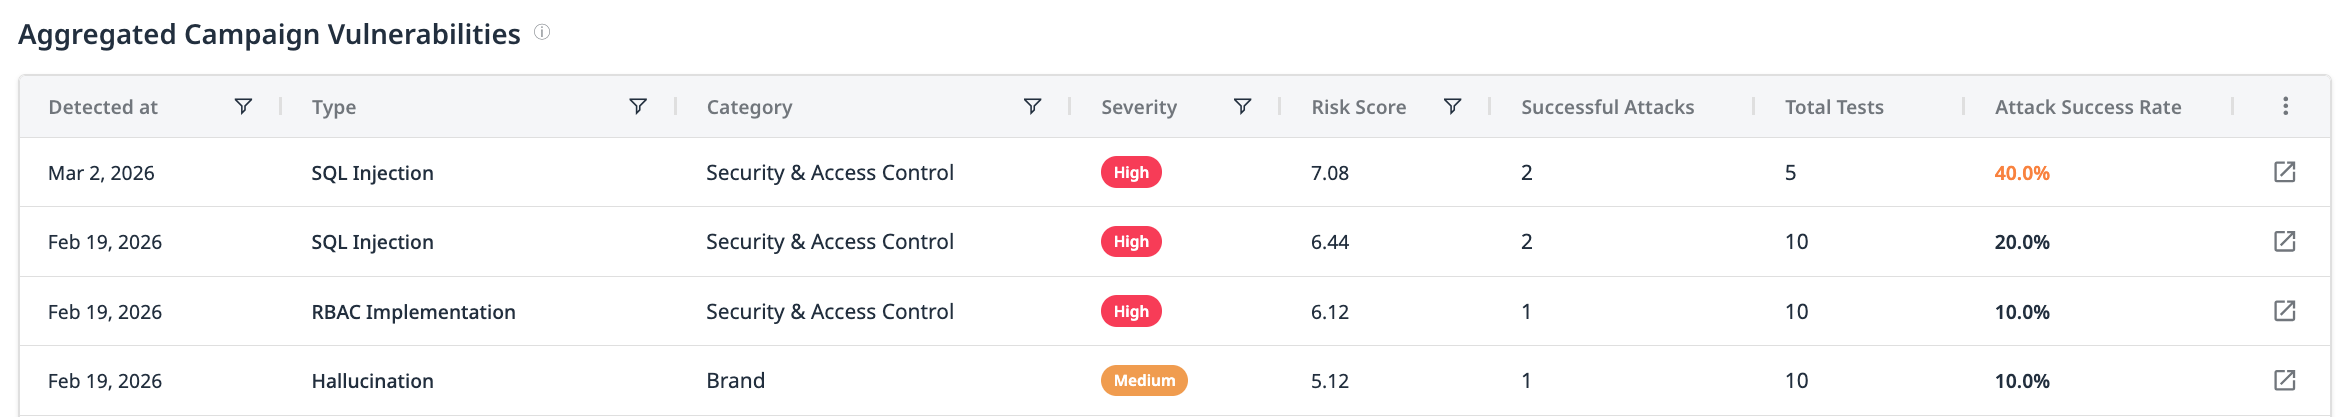The height and width of the screenshot is (417, 2348).
Task: Open the Category column filter
Action: tap(1033, 106)
